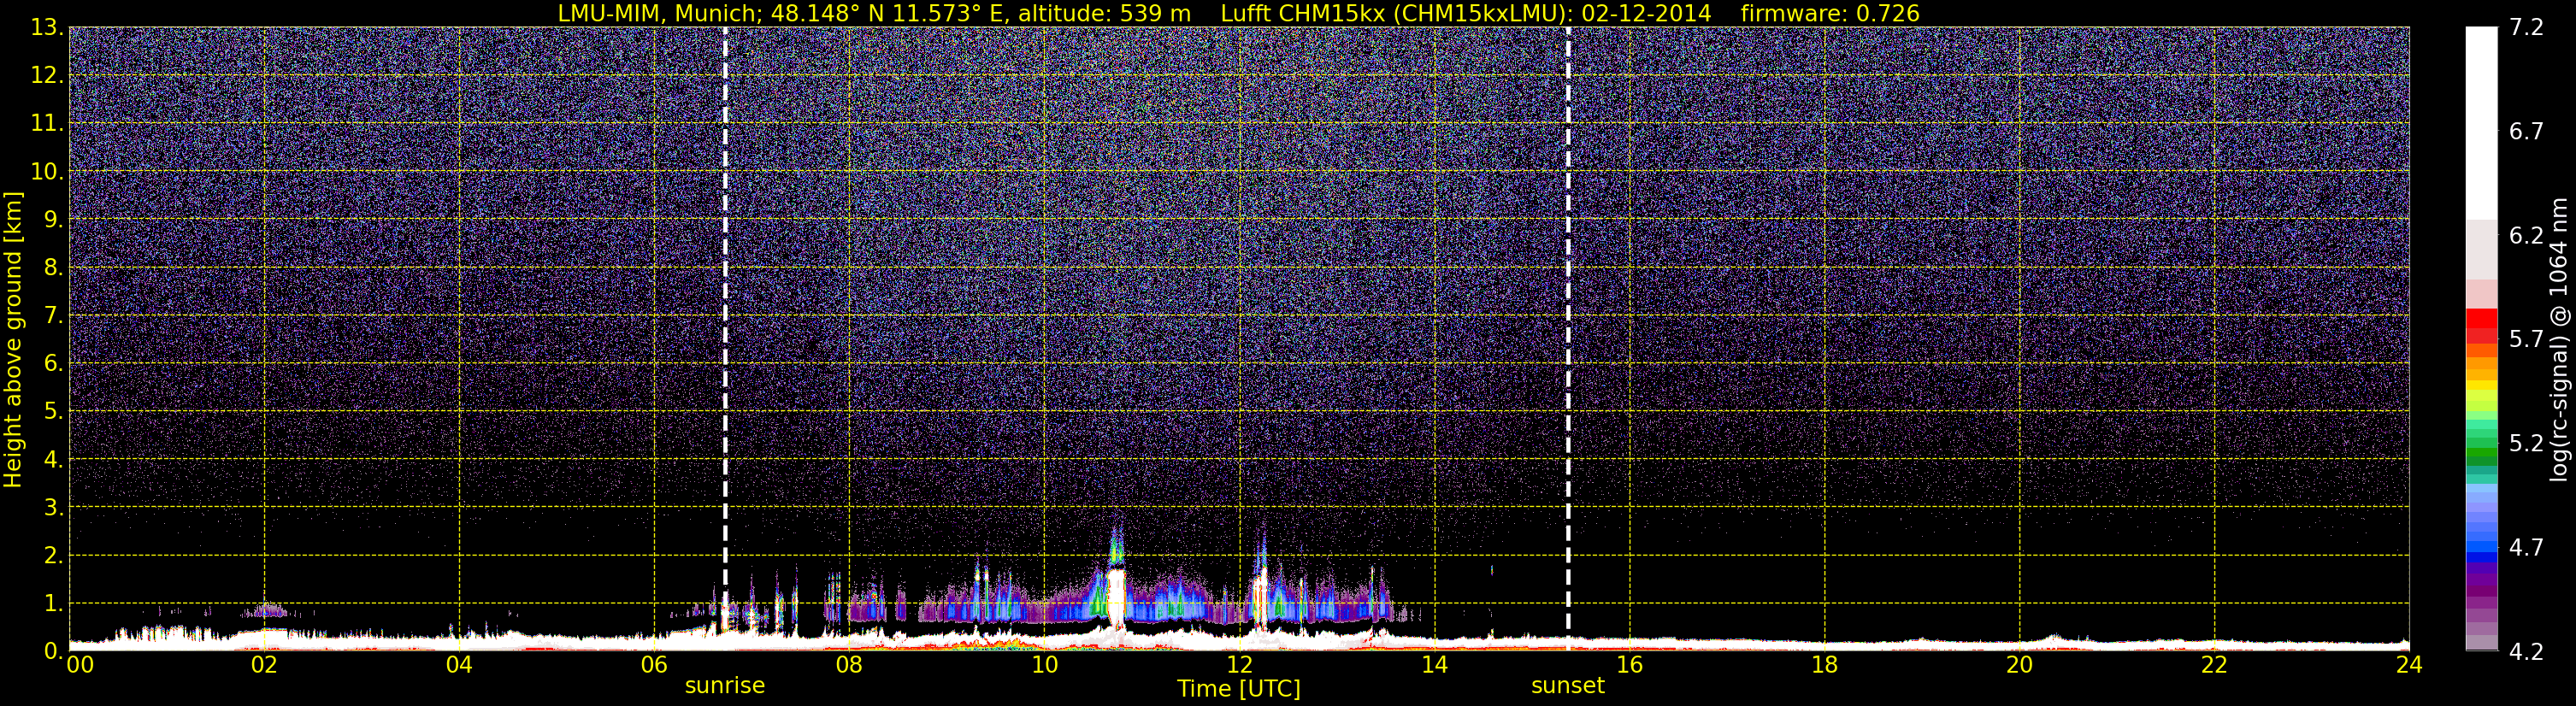The image size is (2576, 706).
Task: Click the 'Lufft CHM15kx (CHM15kxLMU): 02-12-2014' title text
Action: (1466, 13)
